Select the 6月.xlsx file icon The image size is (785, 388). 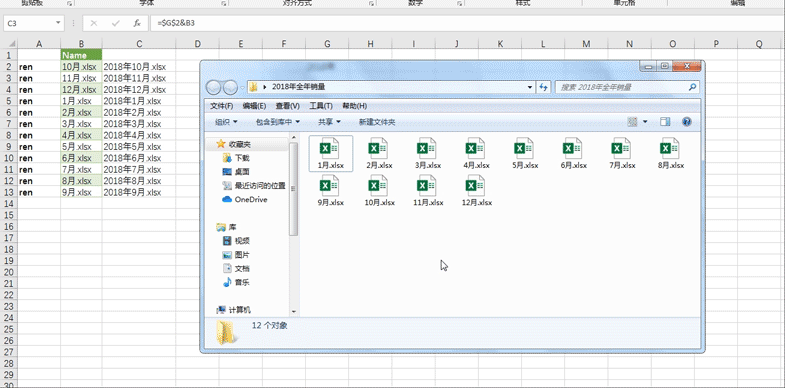[x=573, y=149]
